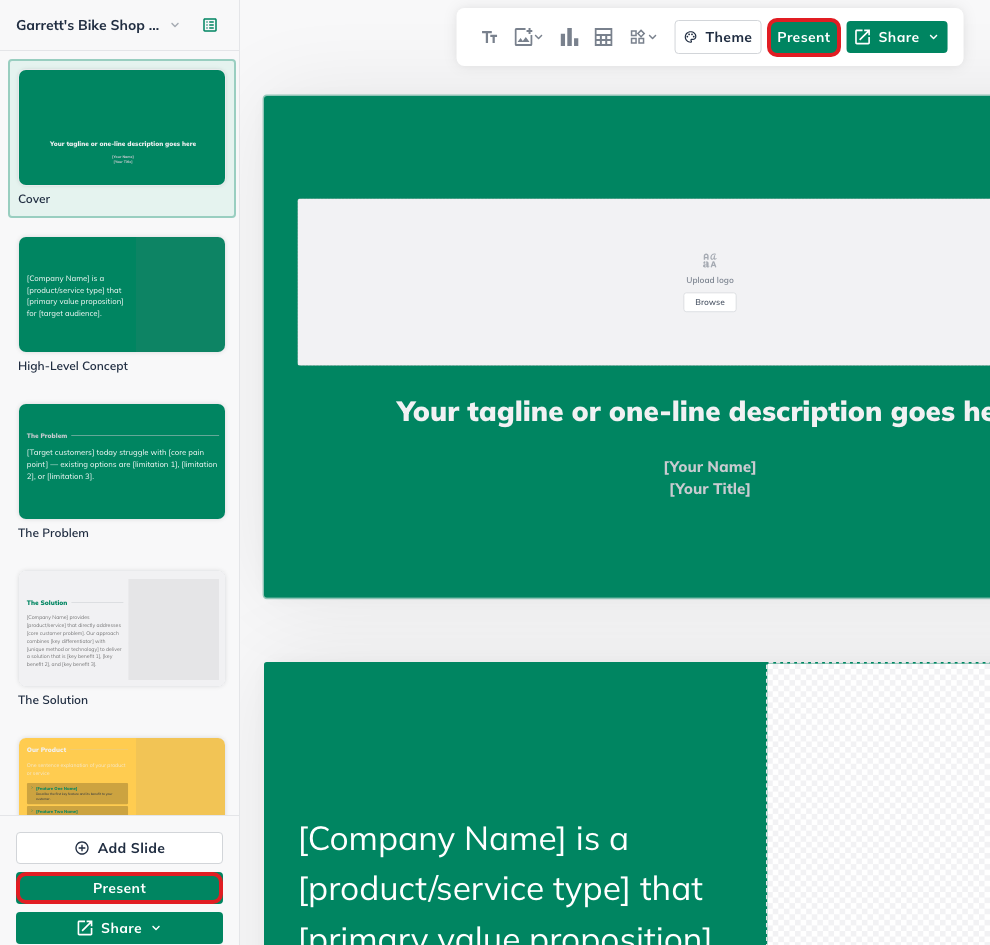Click the Cover slide label
The width and height of the screenshot is (990, 945).
[x=34, y=199]
